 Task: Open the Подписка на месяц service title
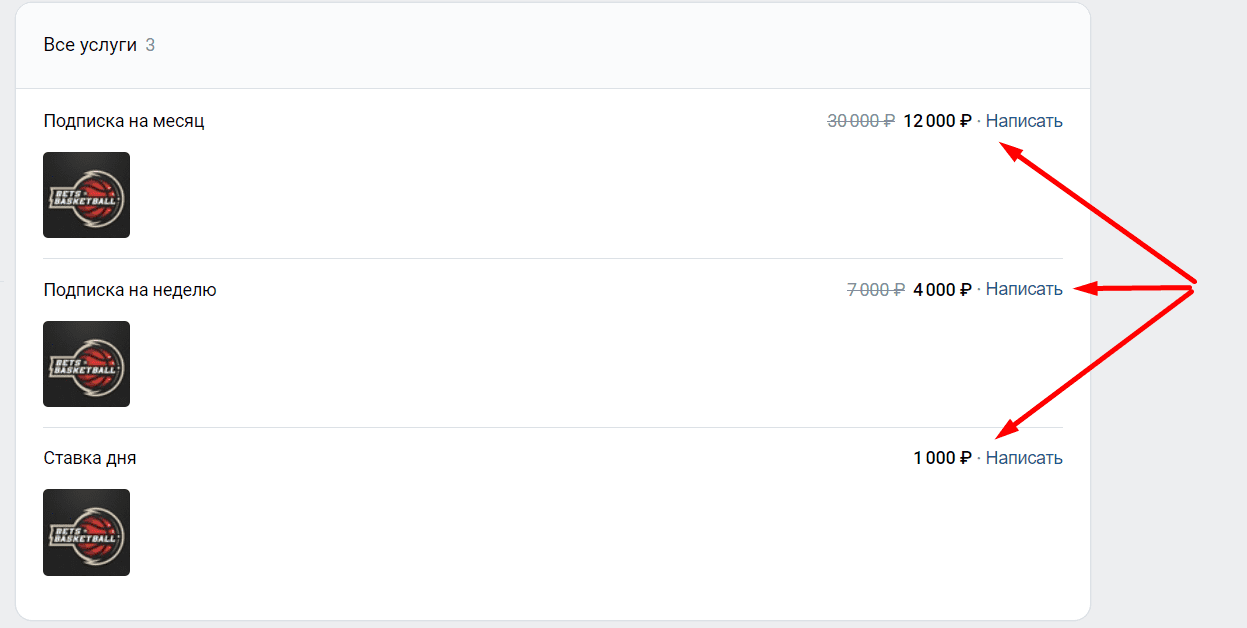tap(124, 121)
